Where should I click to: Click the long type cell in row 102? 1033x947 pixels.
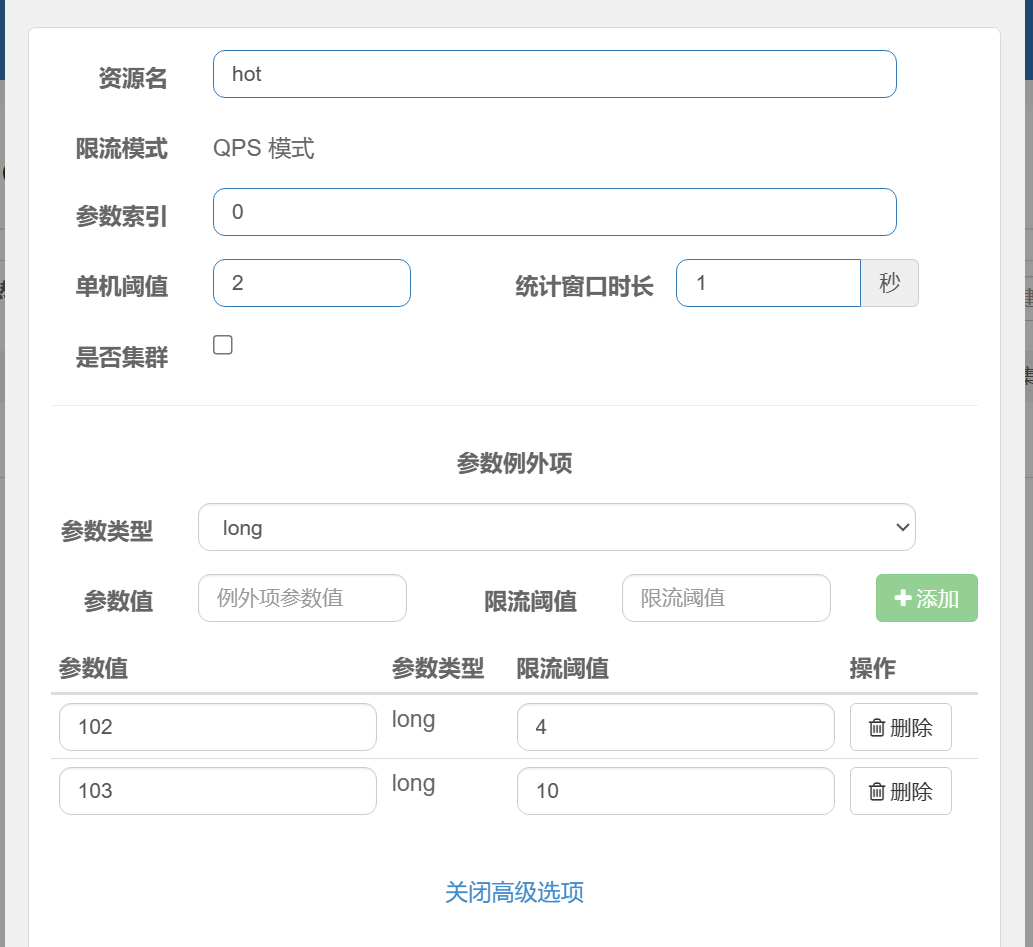tap(413, 720)
